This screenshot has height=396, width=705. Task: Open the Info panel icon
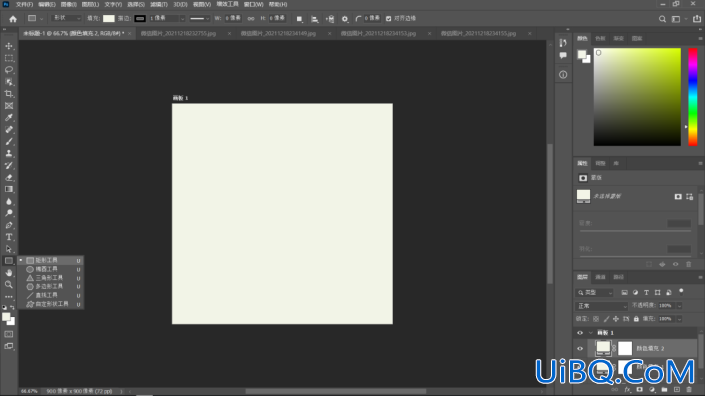tap(563, 75)
